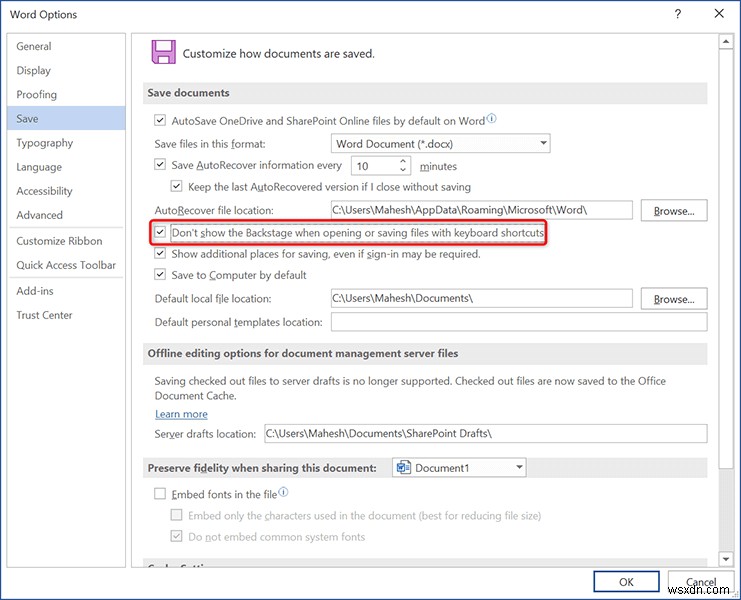Click the Default local file location field

tap(482, 298)
